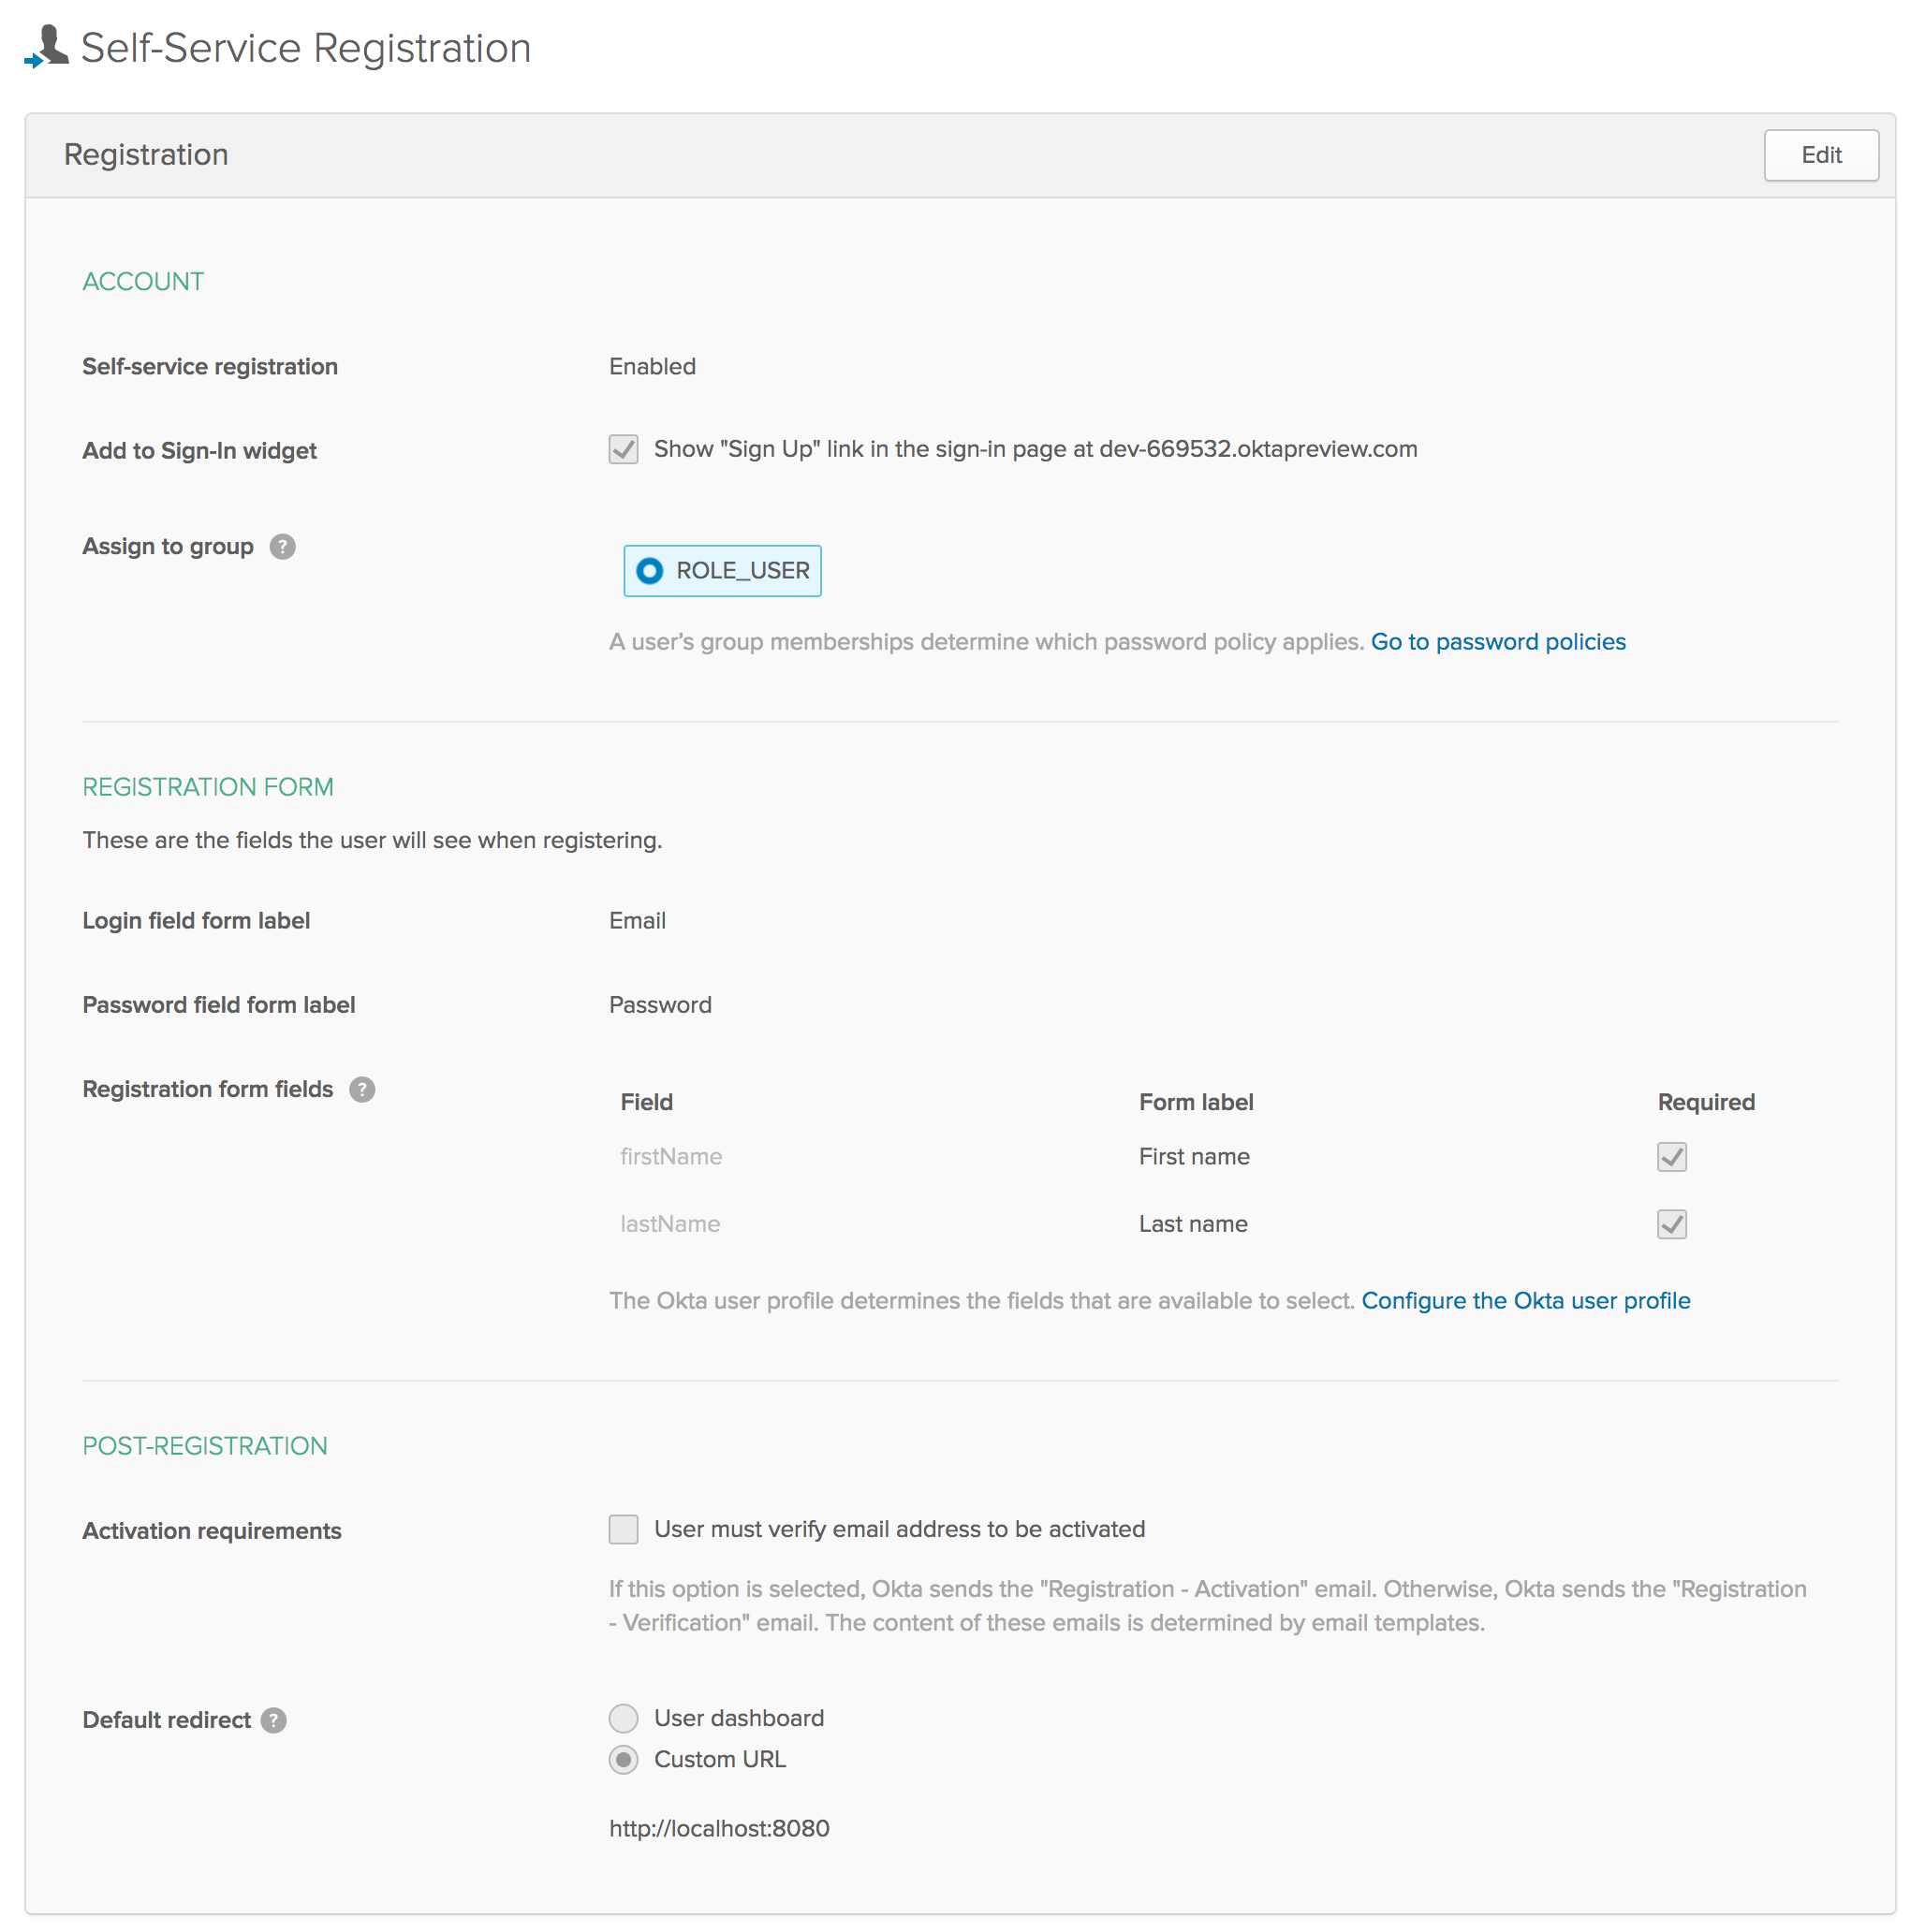Click the http://localhost:8080 custom URL text
This screenshot has width=1925, height=1932.
719,1829
